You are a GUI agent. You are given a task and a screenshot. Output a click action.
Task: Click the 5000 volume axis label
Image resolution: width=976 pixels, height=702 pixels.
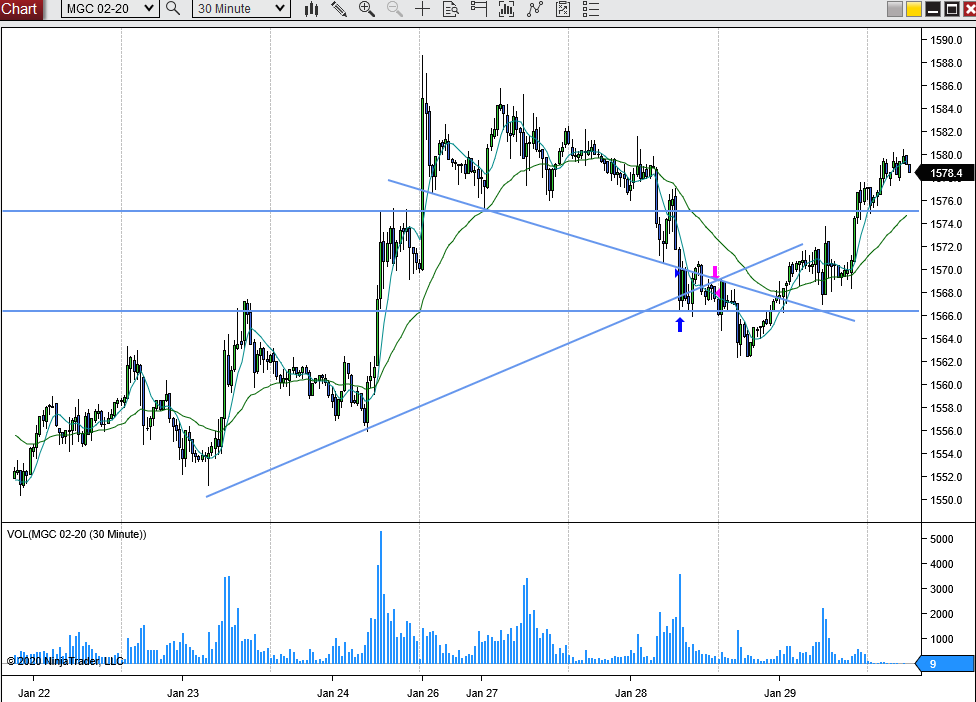pyautogui.click(x=941, y=539)
